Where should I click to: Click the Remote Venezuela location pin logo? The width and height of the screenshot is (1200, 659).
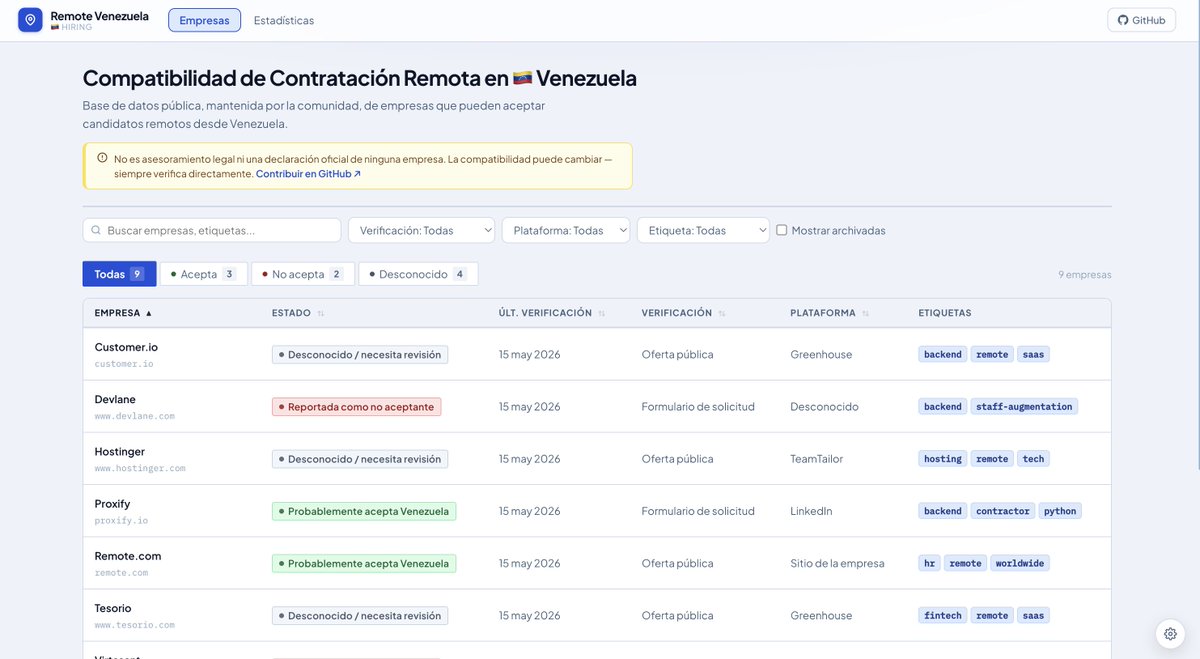tap(30, 20)
